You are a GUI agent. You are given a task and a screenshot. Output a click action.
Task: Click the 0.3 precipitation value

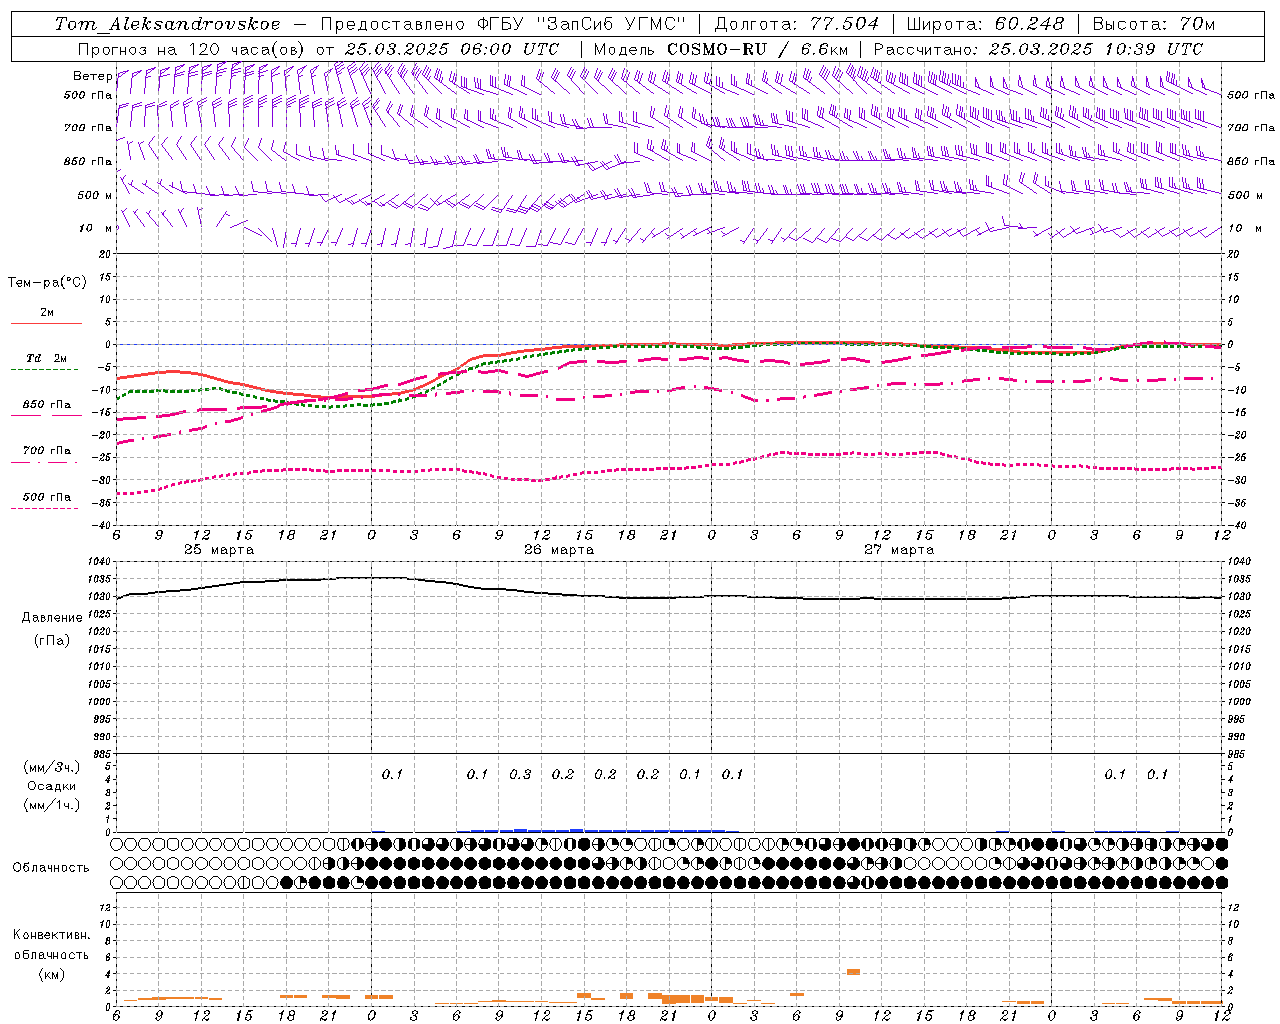coord(520,774)
